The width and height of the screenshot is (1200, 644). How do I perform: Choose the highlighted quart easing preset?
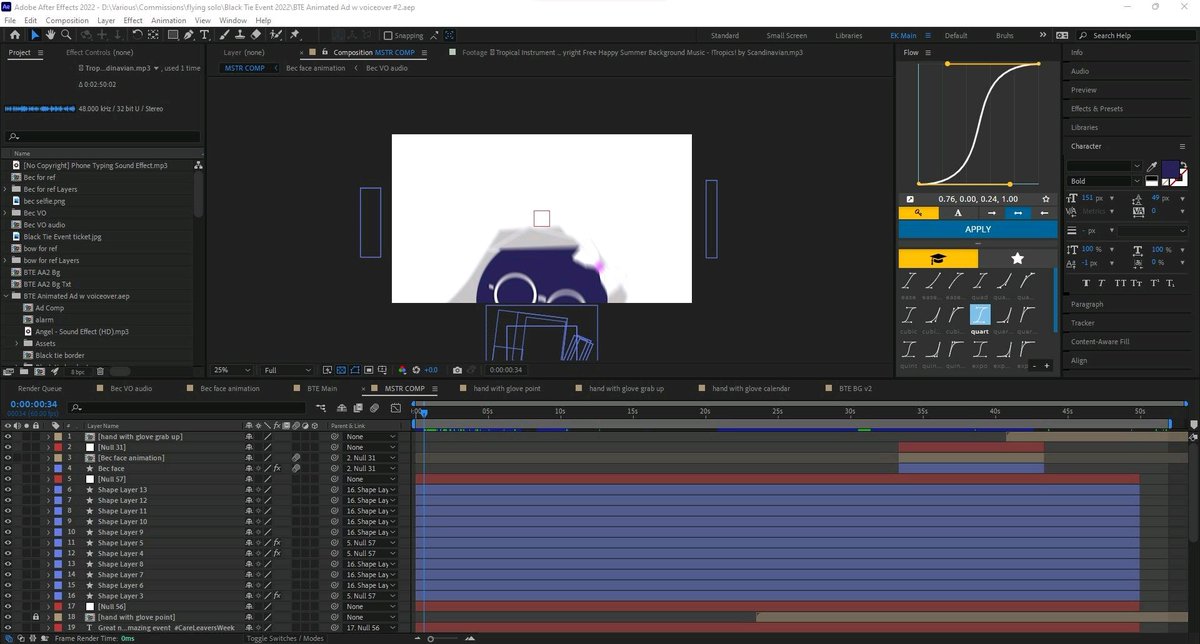pos(980,320)
